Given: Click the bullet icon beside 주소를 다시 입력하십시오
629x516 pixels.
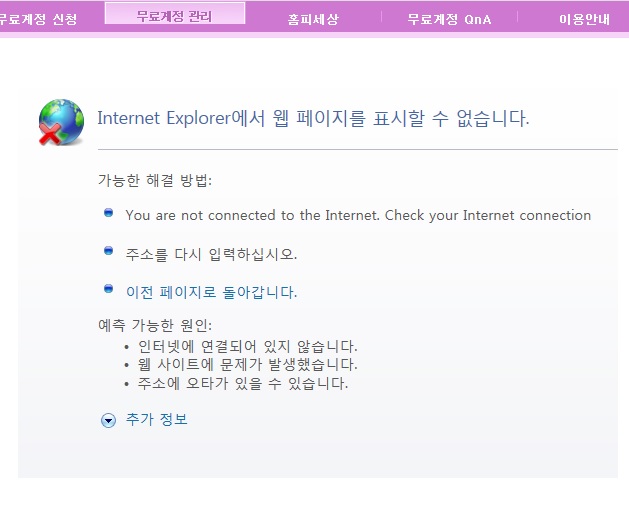Looking at the screenshot, I should 108,251.
